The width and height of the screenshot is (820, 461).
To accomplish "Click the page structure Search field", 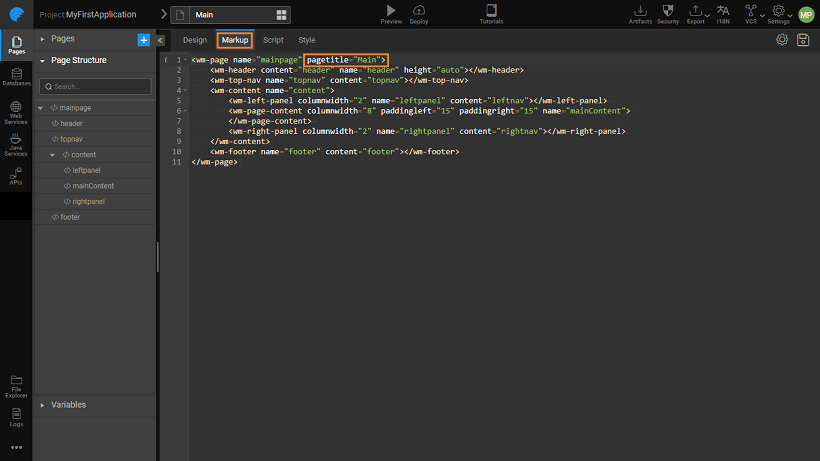I will pos(95,87).
